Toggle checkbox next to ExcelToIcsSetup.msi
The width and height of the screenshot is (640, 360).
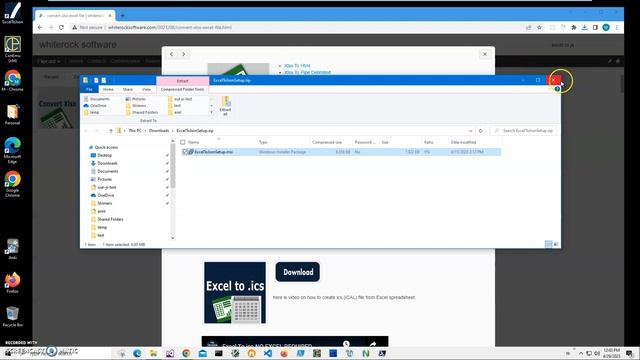point(184,152)
